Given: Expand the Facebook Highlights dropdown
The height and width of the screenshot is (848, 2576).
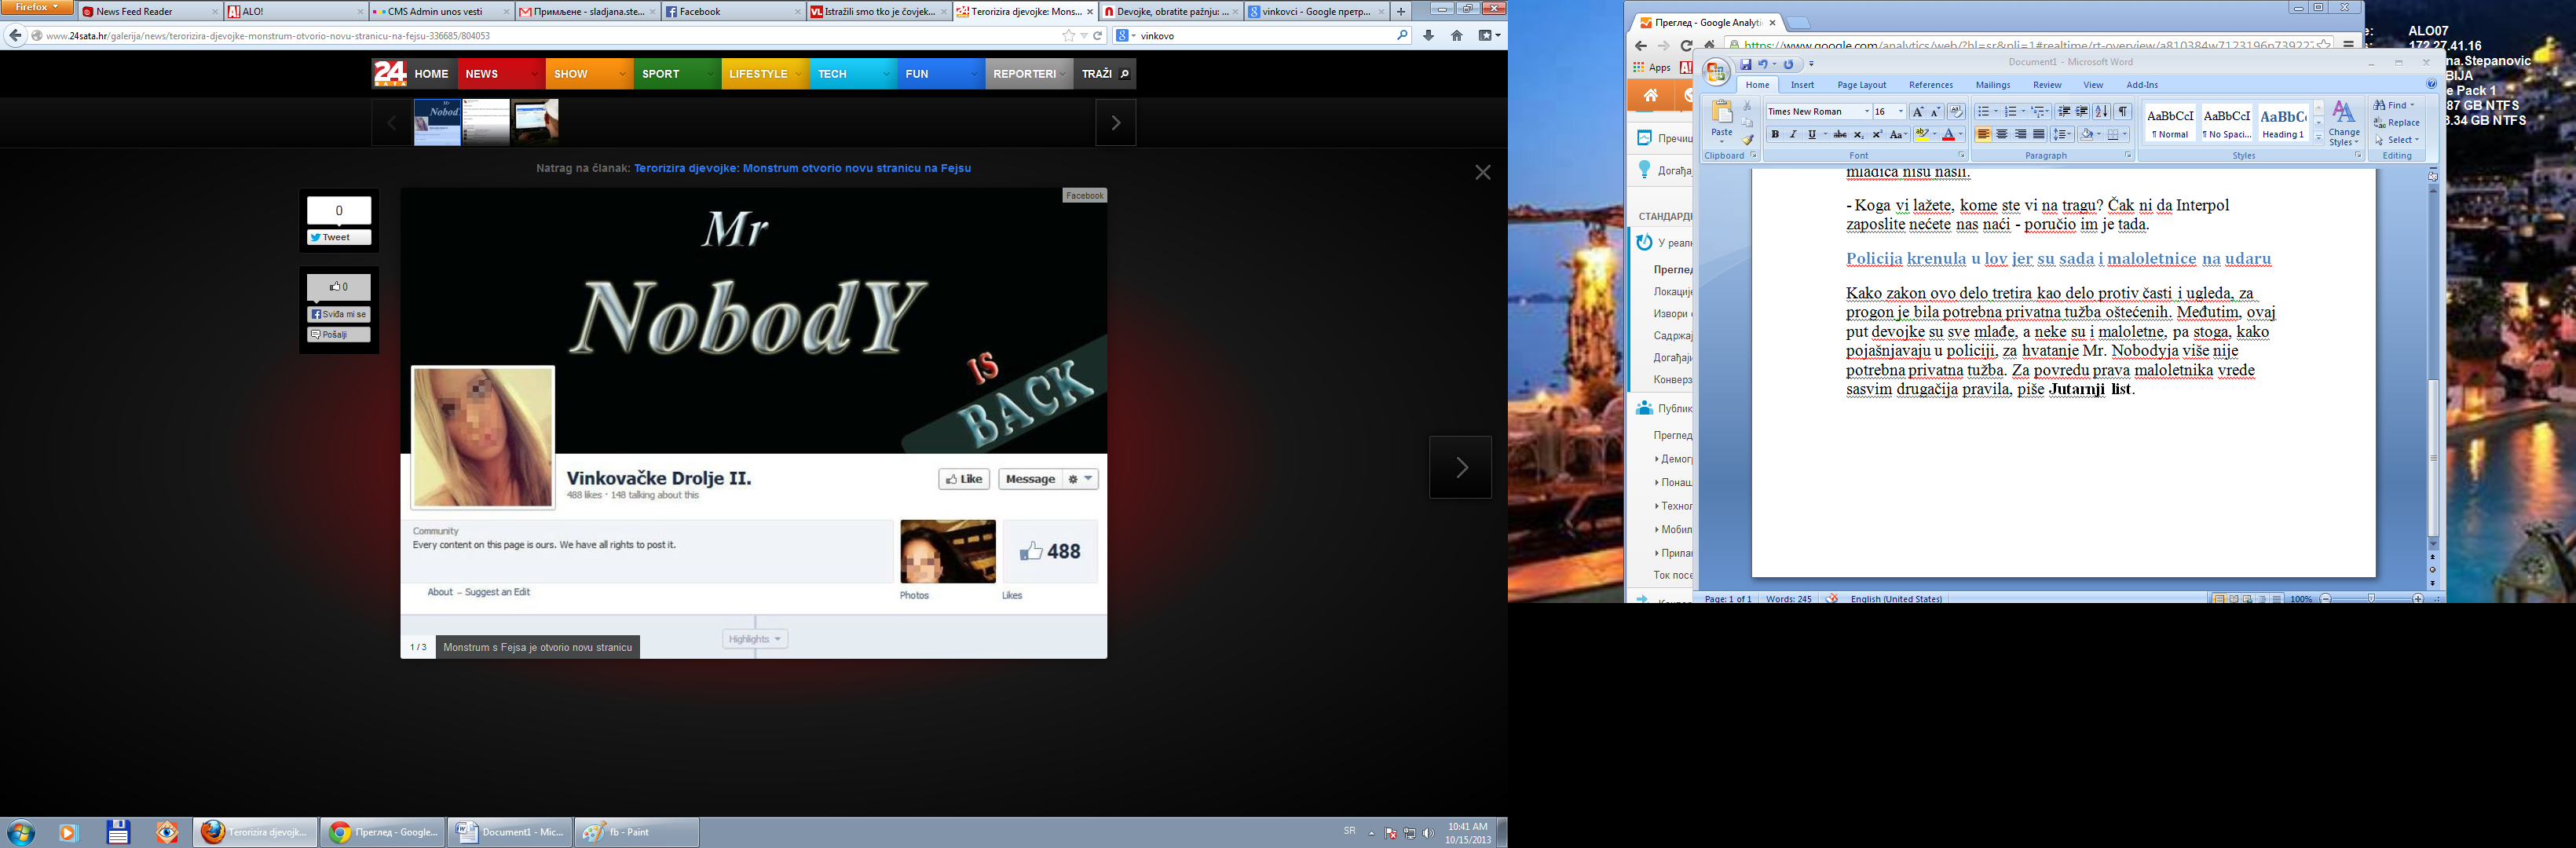Looking at the screenshot, I should coord(755,639).
